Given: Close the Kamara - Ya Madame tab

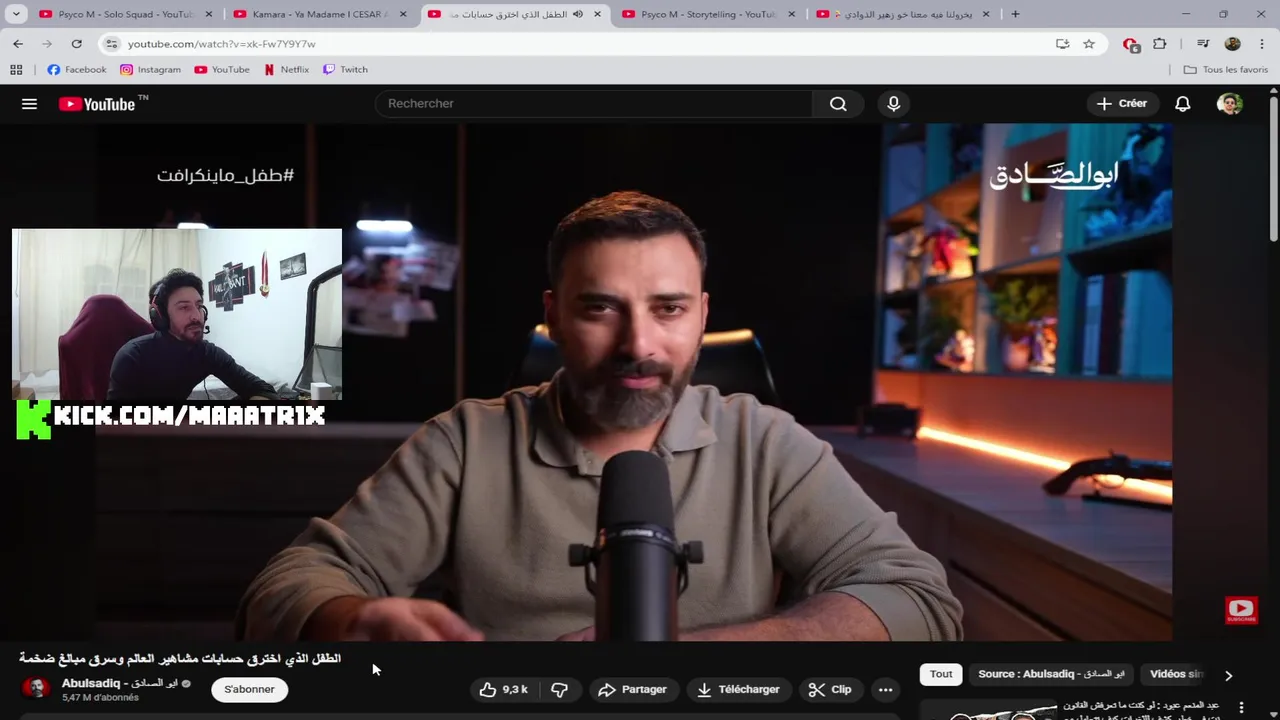Looking at the screenshot, I should click(x=403, y=14).
